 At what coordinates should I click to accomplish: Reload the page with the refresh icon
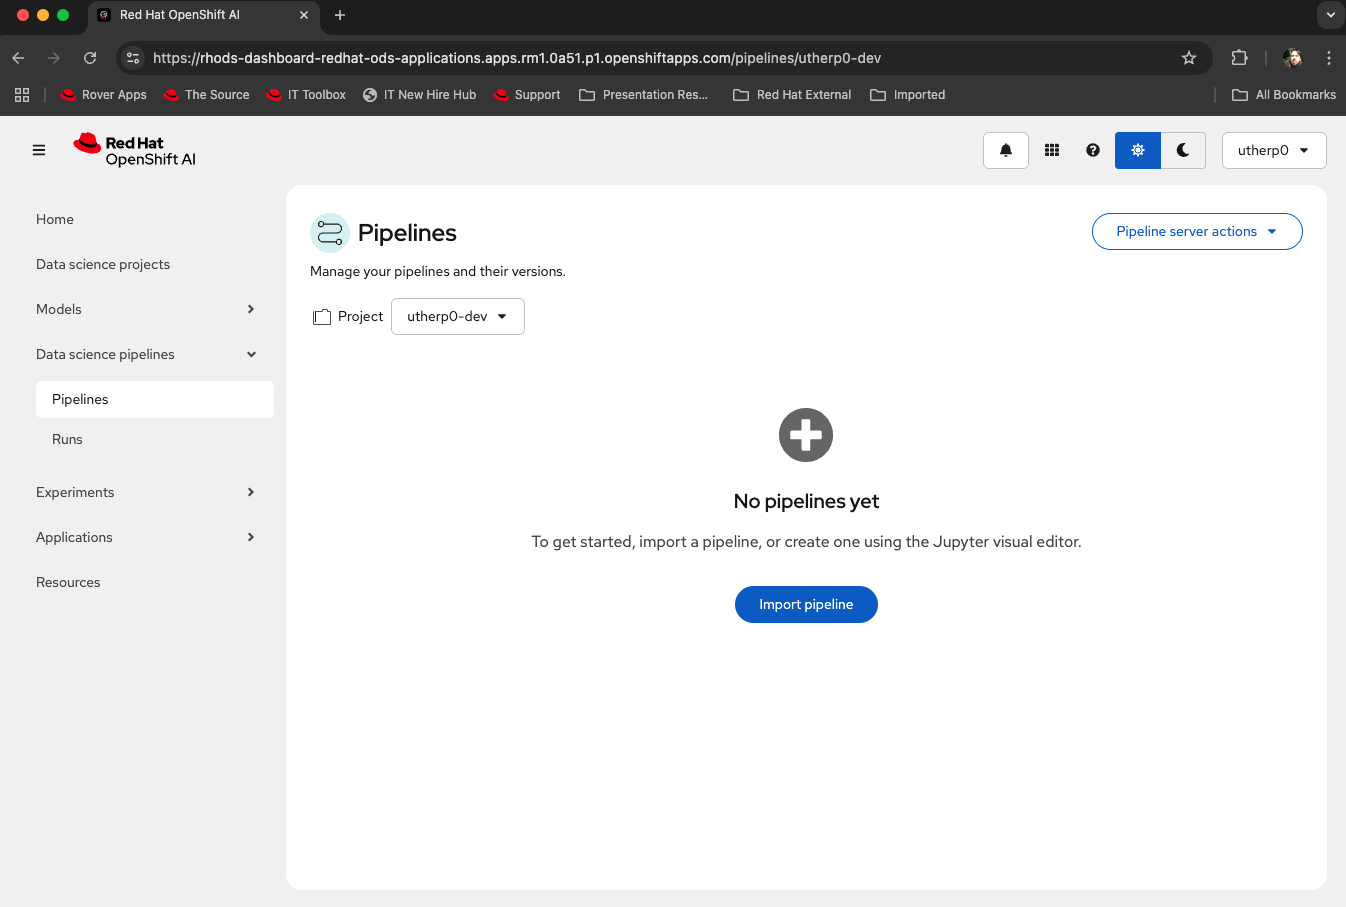90,58
